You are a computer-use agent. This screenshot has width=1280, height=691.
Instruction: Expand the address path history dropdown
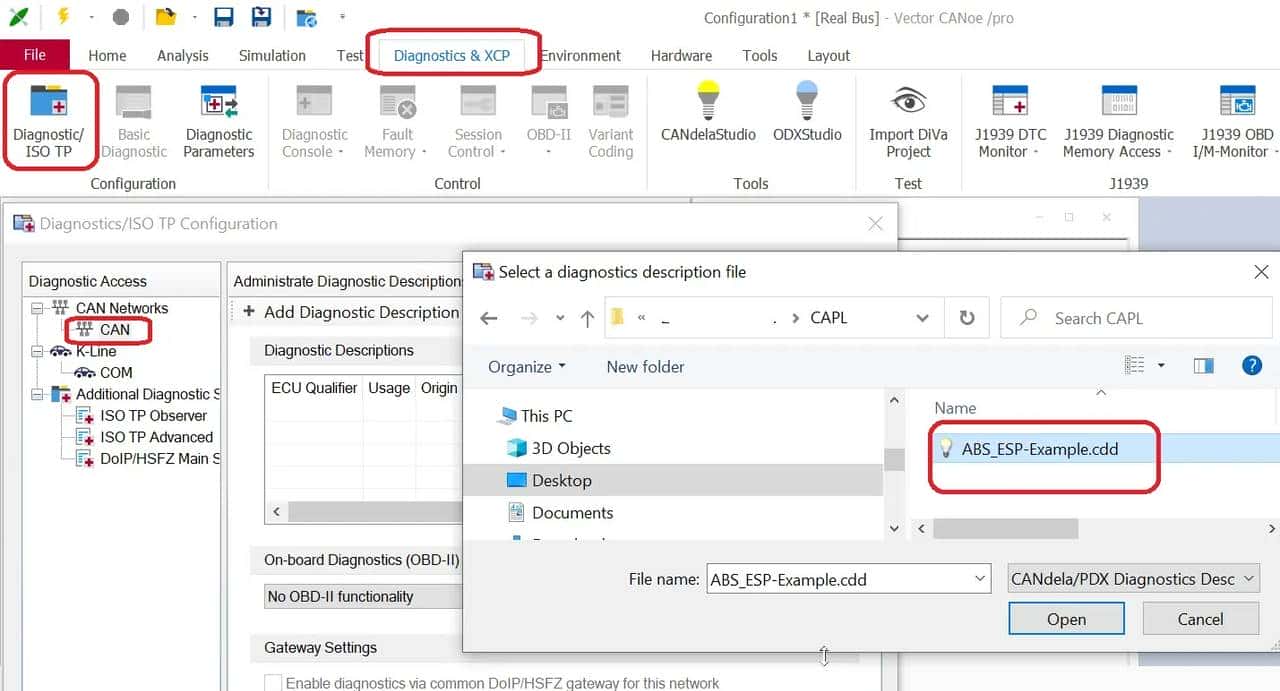(922, 318)
